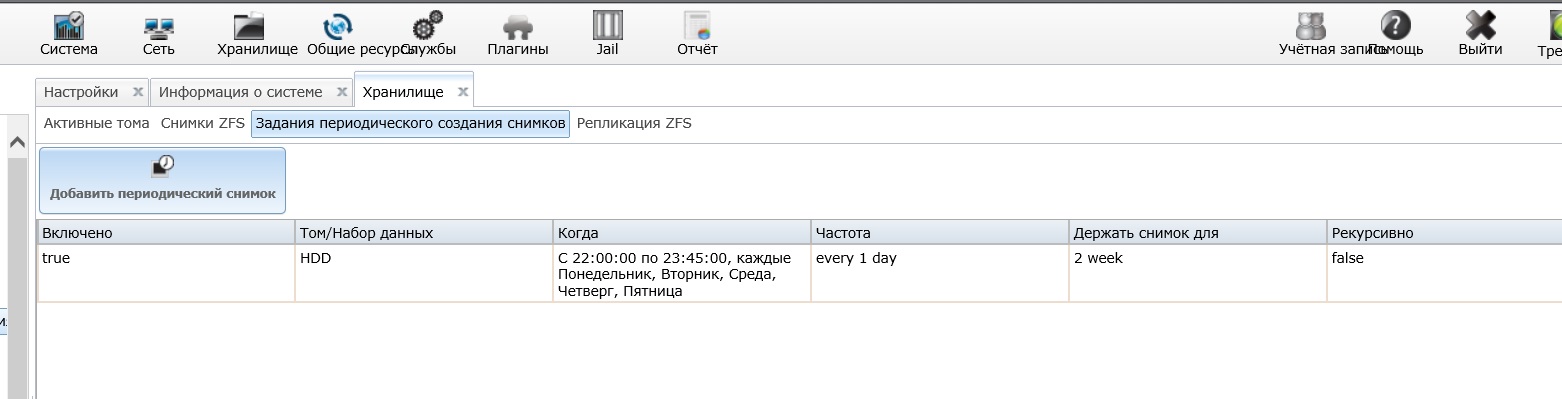
Task: Open the Плагины section
Action: 517,35
